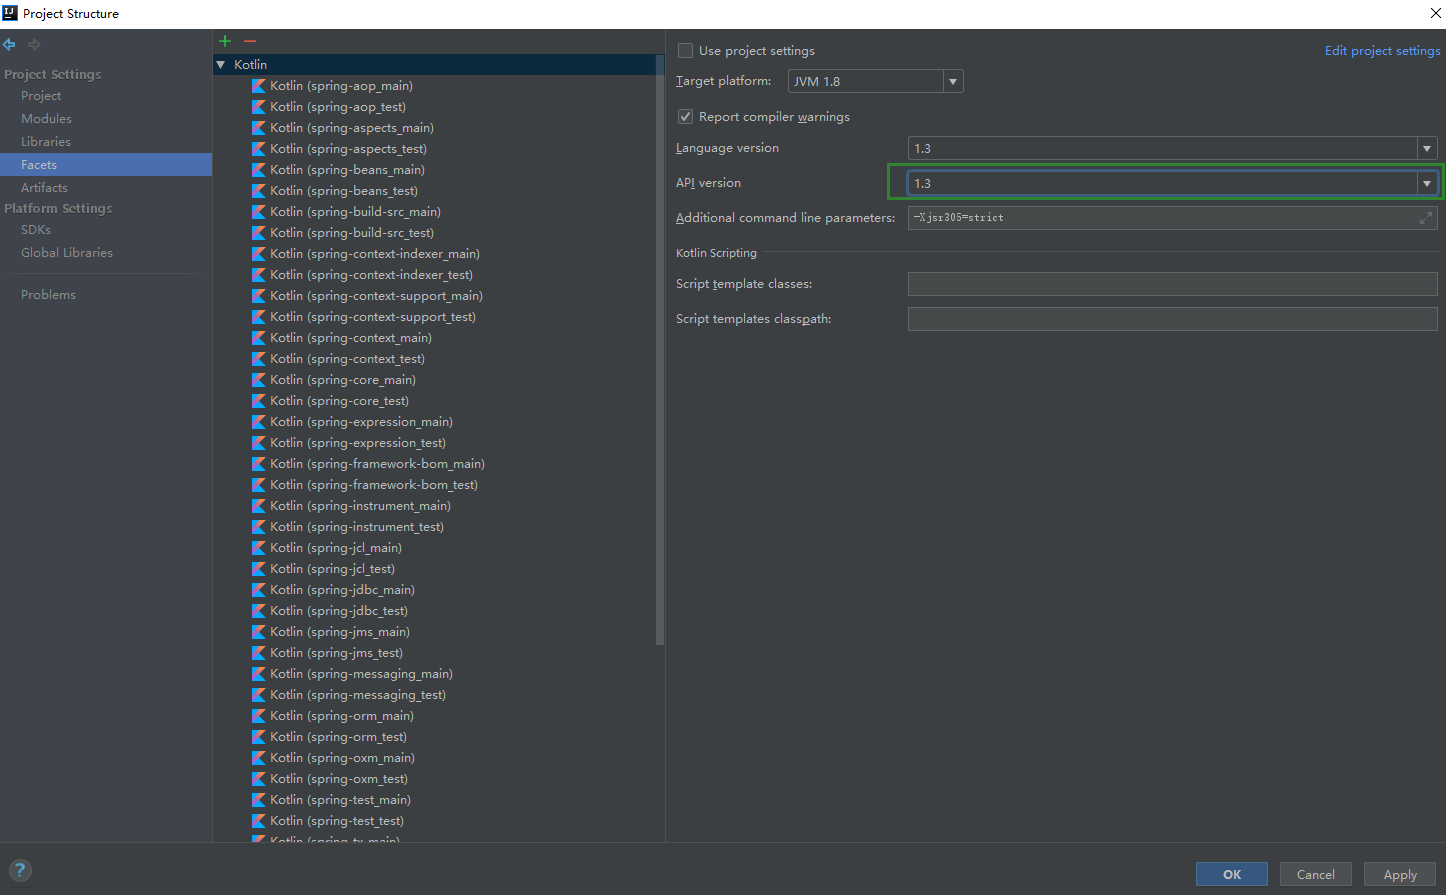Select Kotlin (spring-context_main) facet
The width and height of the screenshot is (1446, 895).
tap(351, 338)
